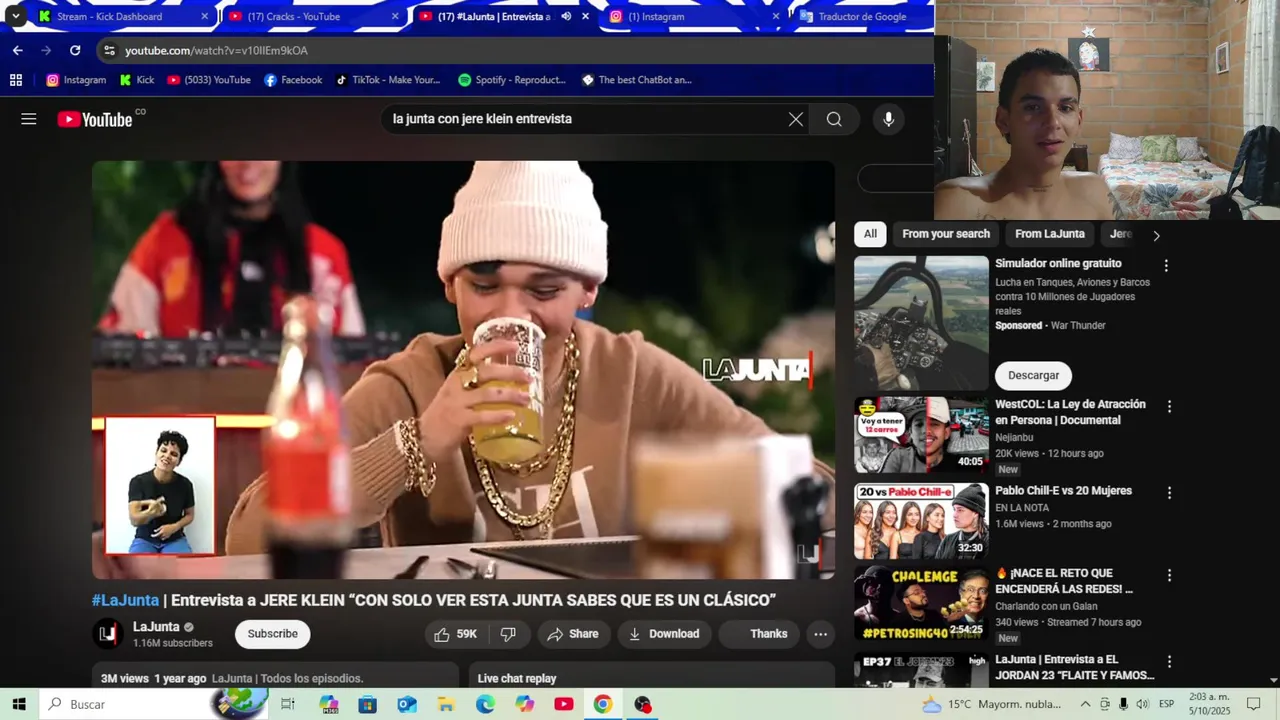Viewport: 1280px width, 720px height.
Task: Open Task View on taskbar
Action: (287, 704)
